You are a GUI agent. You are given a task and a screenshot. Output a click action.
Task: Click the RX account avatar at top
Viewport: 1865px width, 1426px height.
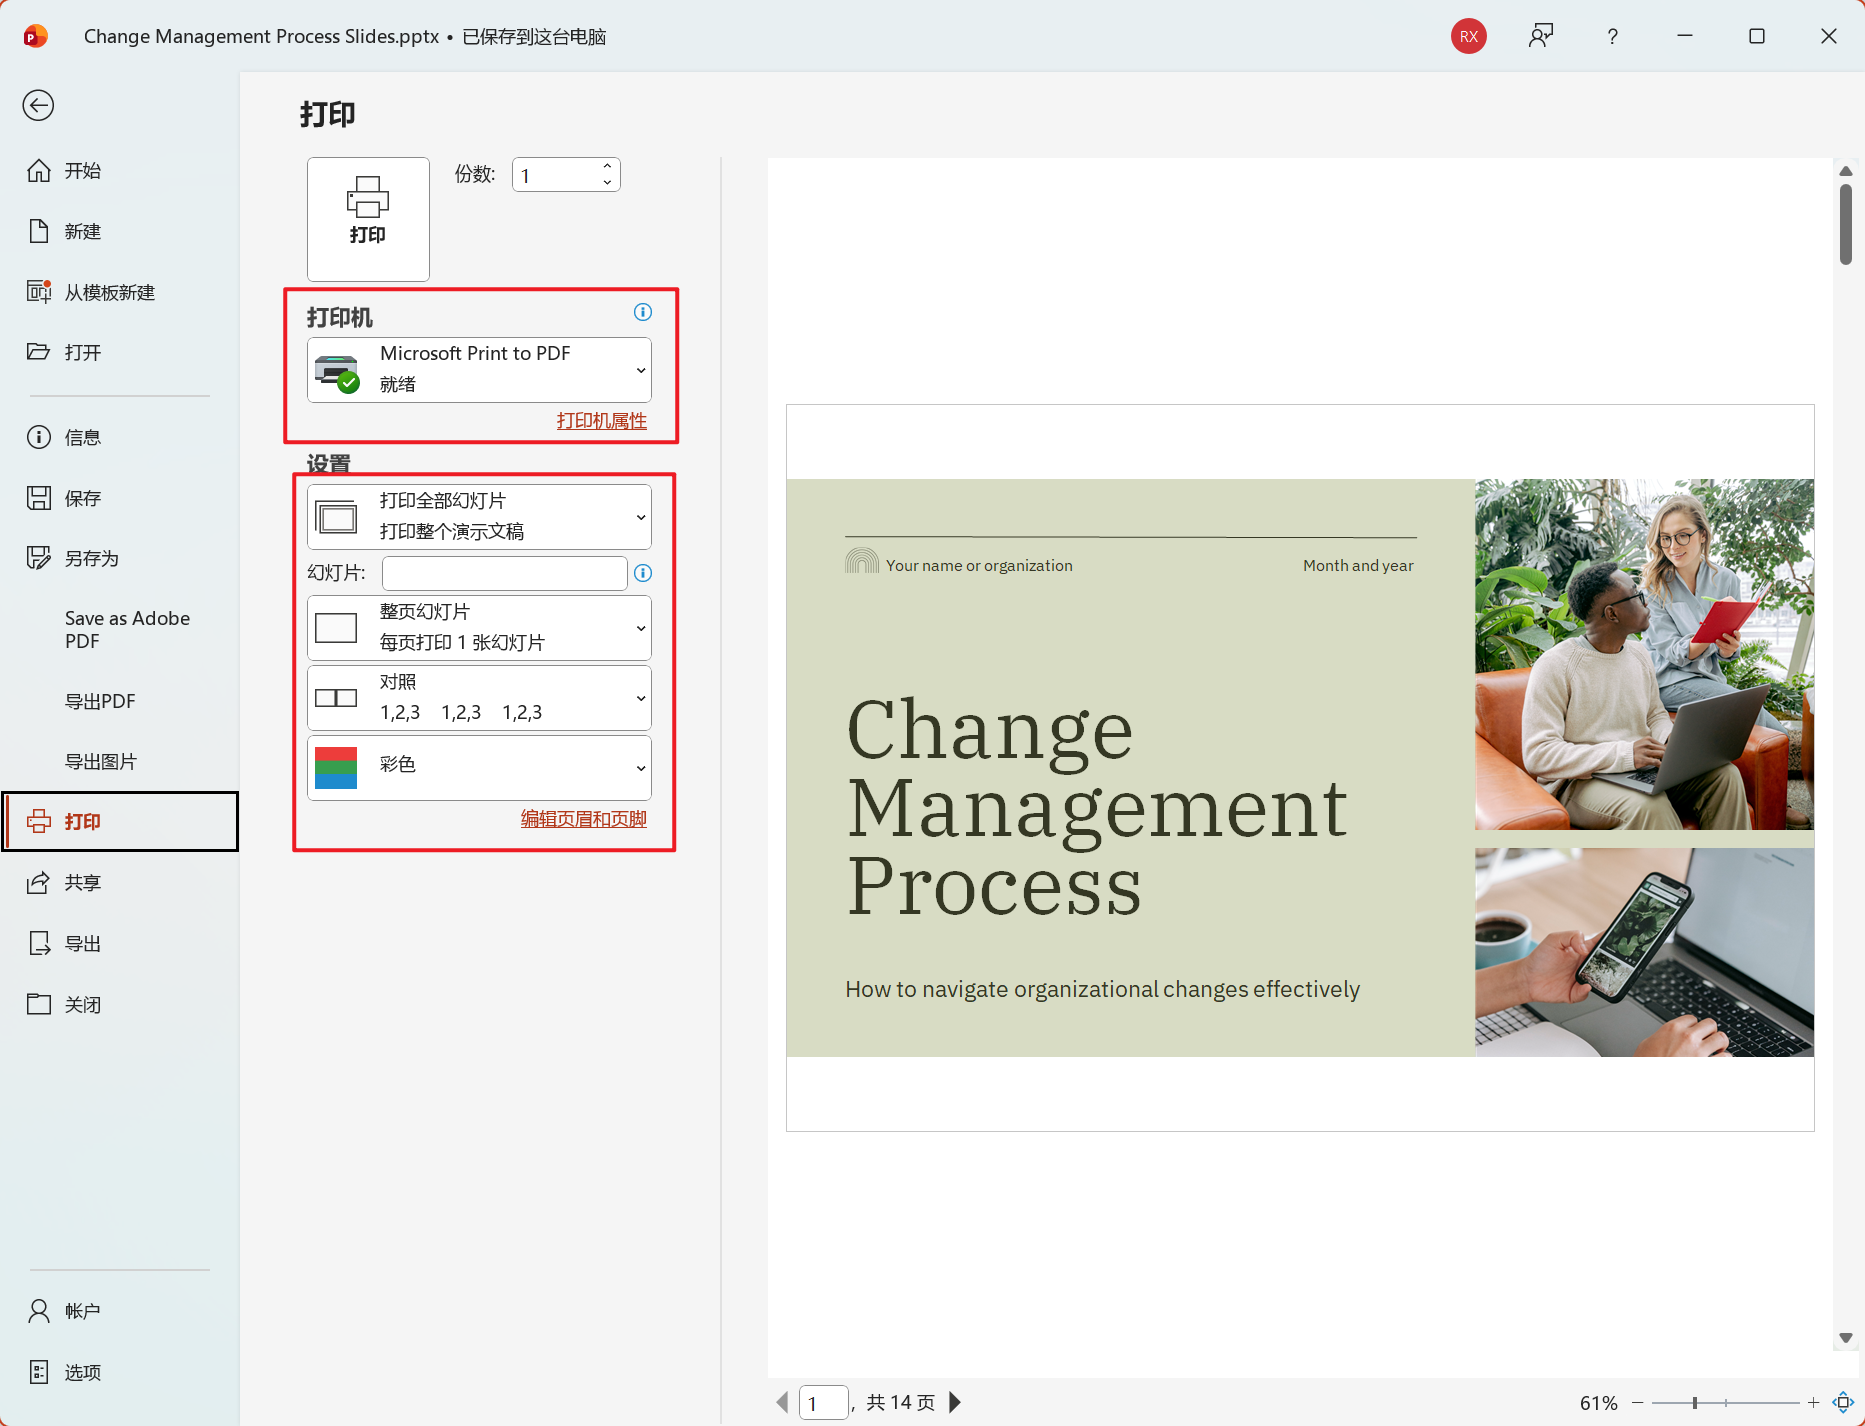[x=1468, y=36]
